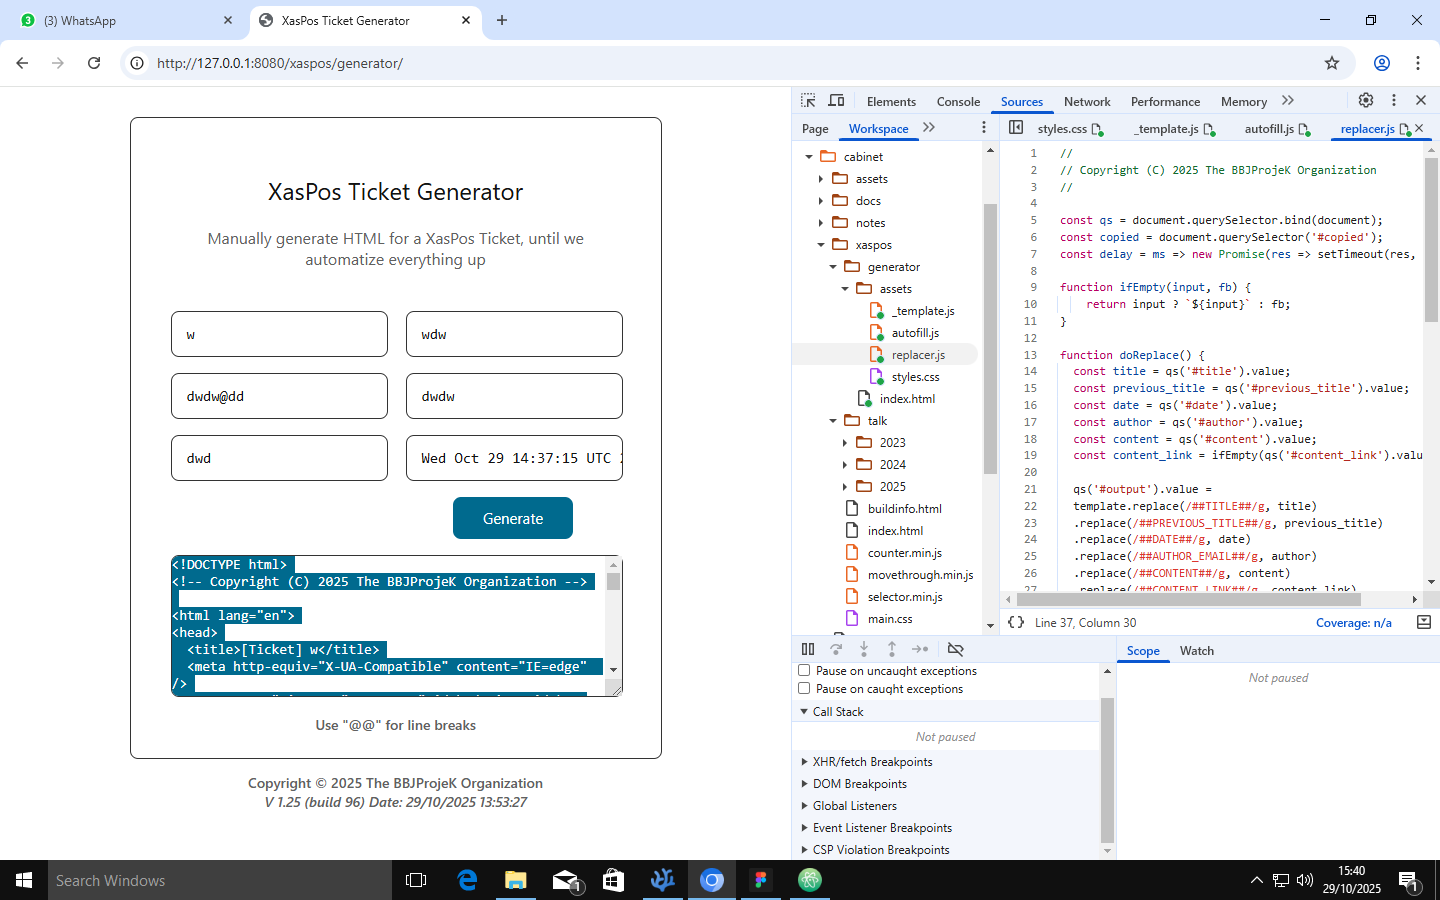Bookmark this page with star icon
Viewport: 1440px width, 900px height.
tap(1332, 63)
